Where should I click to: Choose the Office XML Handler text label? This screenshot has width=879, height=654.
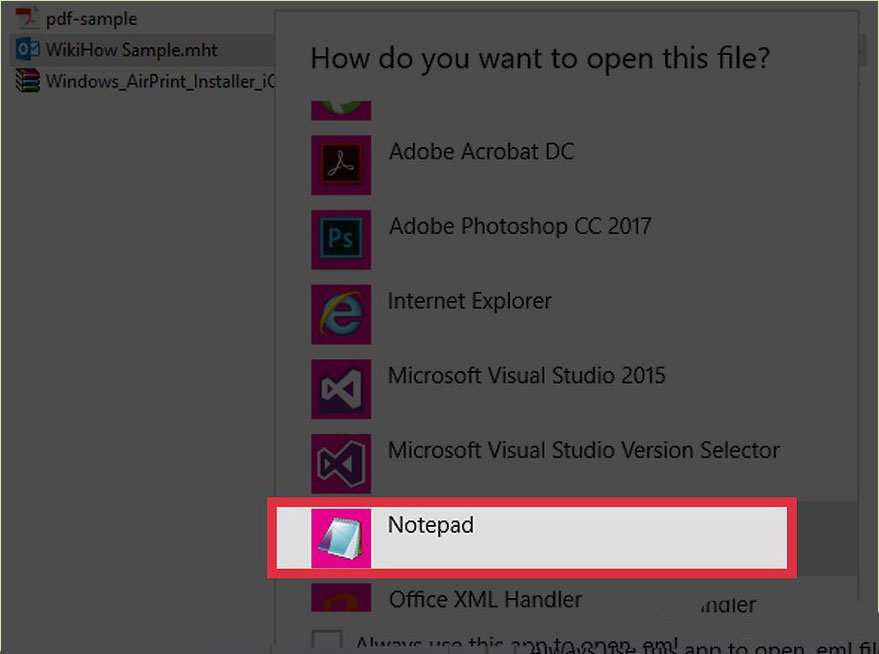tap(485, 600)
